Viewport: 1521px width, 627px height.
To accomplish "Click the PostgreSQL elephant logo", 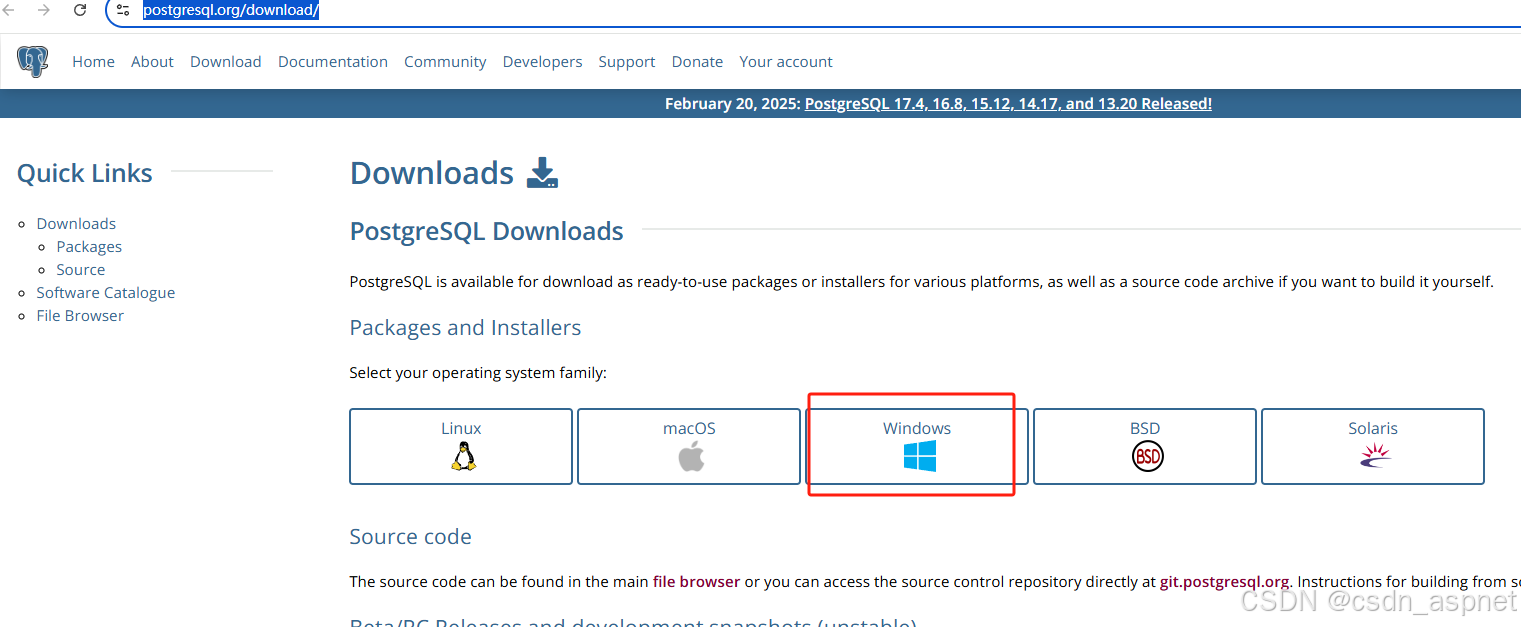I will point(33,62).
